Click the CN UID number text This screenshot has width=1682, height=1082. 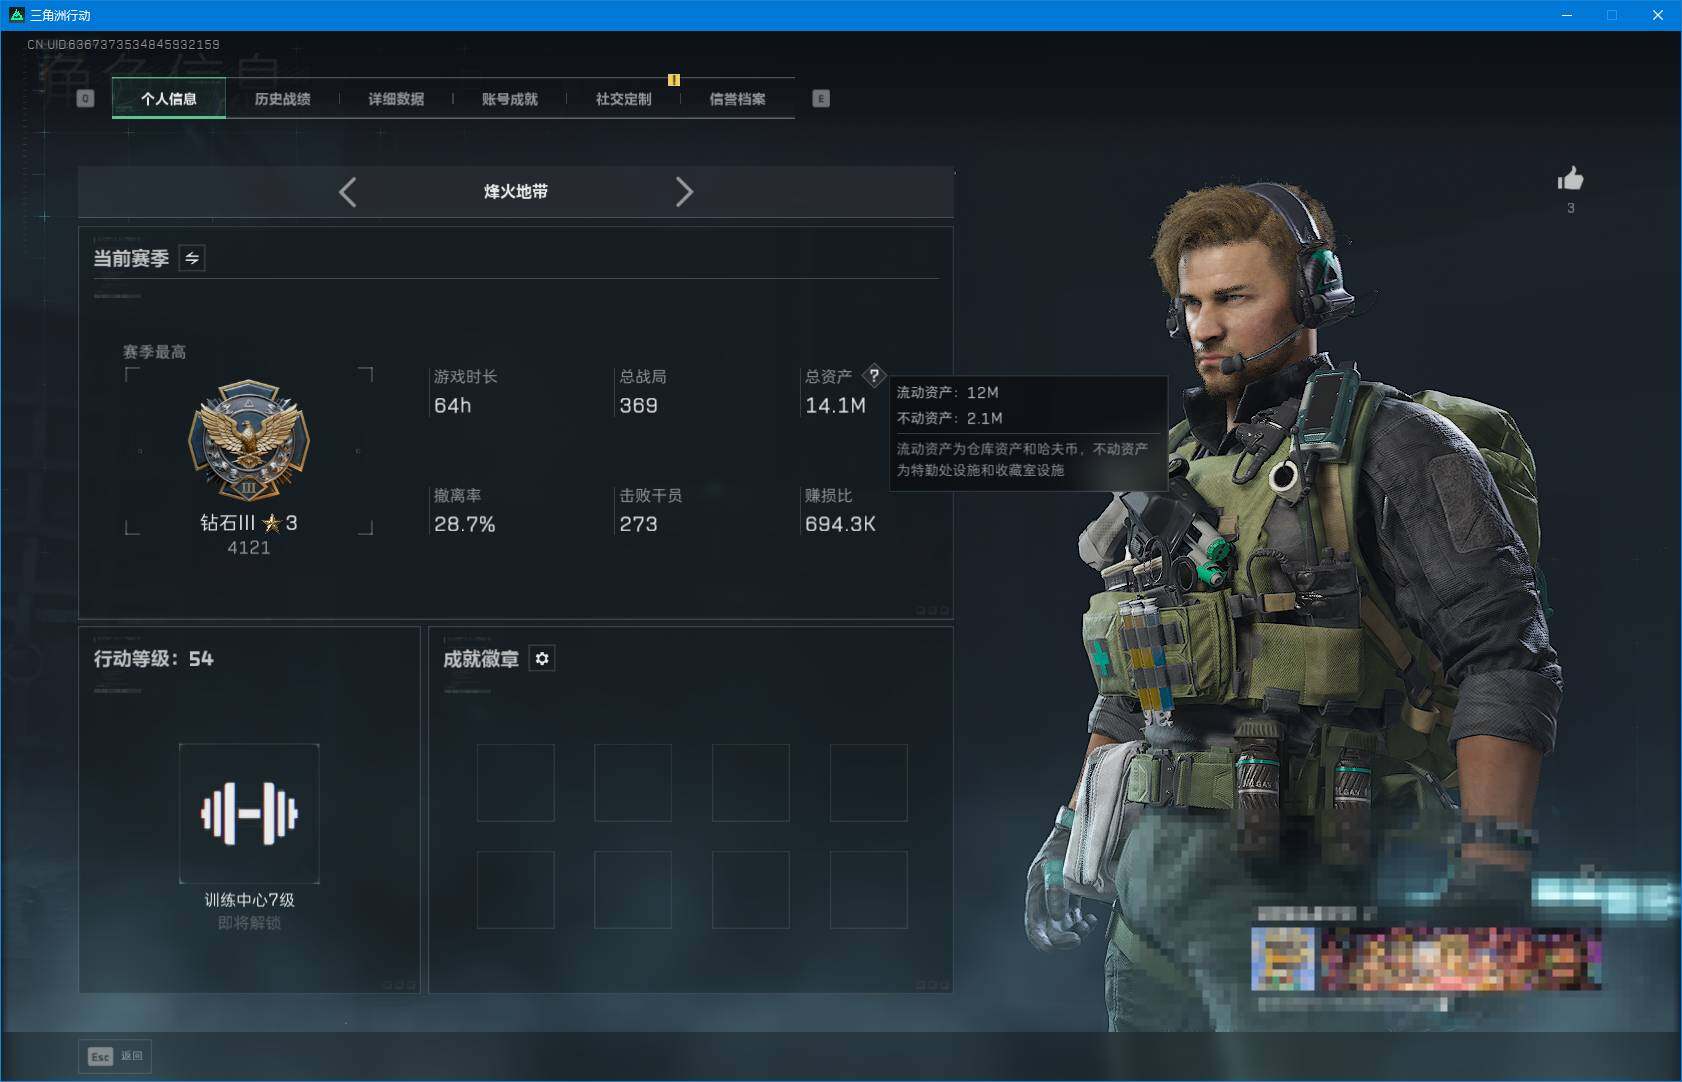(x=123, y=44)
